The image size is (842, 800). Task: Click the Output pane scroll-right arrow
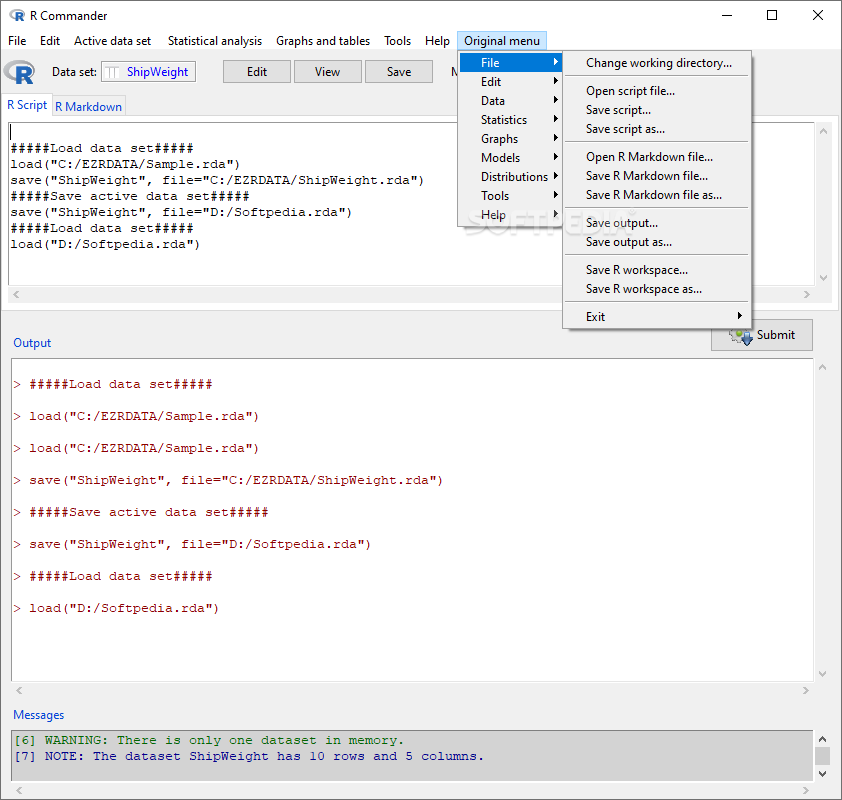[805, 690]
